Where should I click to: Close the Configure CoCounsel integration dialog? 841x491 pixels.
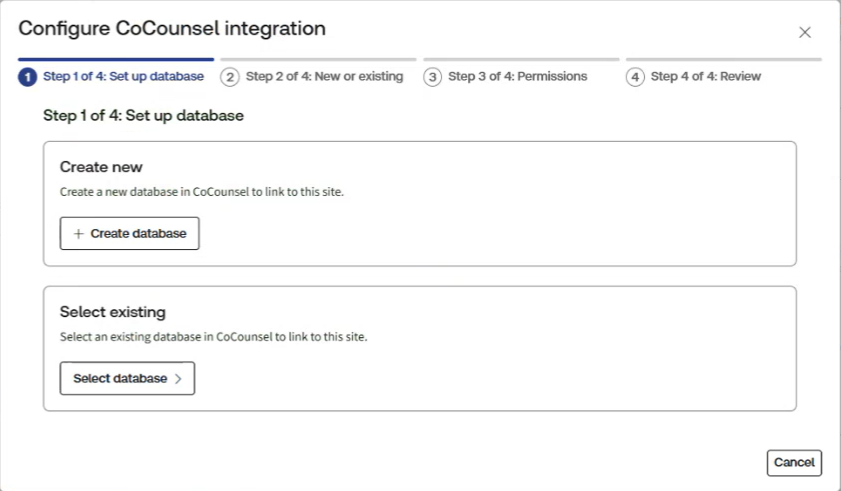click(x=805, y=33)
